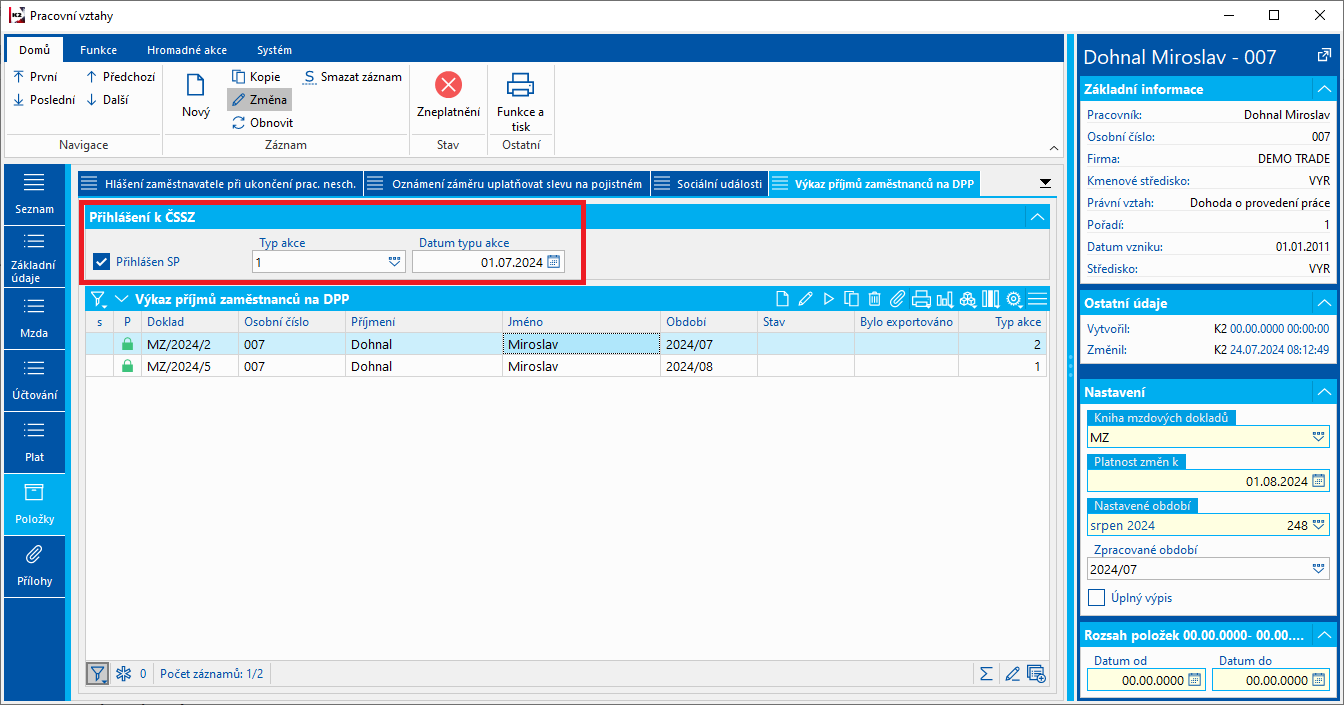
Task: Click gear settings icon in grid toolbar
Action: tap(1014, 299)
